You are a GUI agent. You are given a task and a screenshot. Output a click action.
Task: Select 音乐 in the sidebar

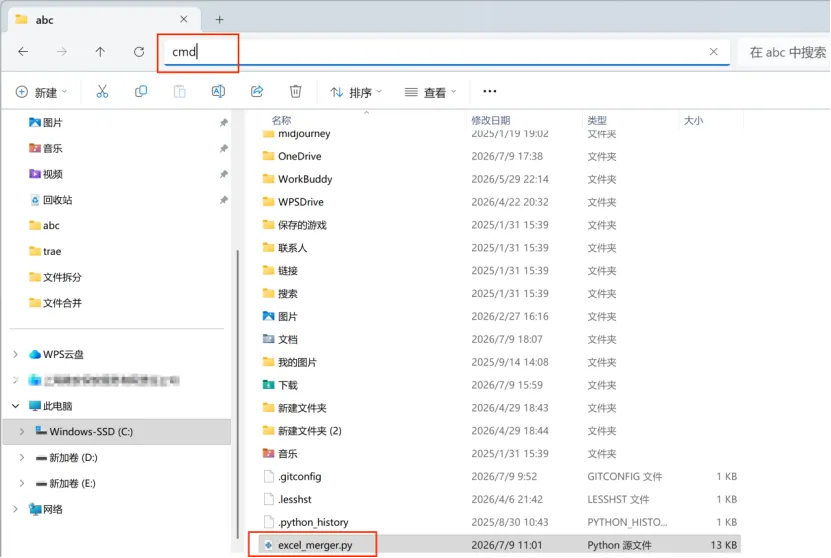[46, 148]
